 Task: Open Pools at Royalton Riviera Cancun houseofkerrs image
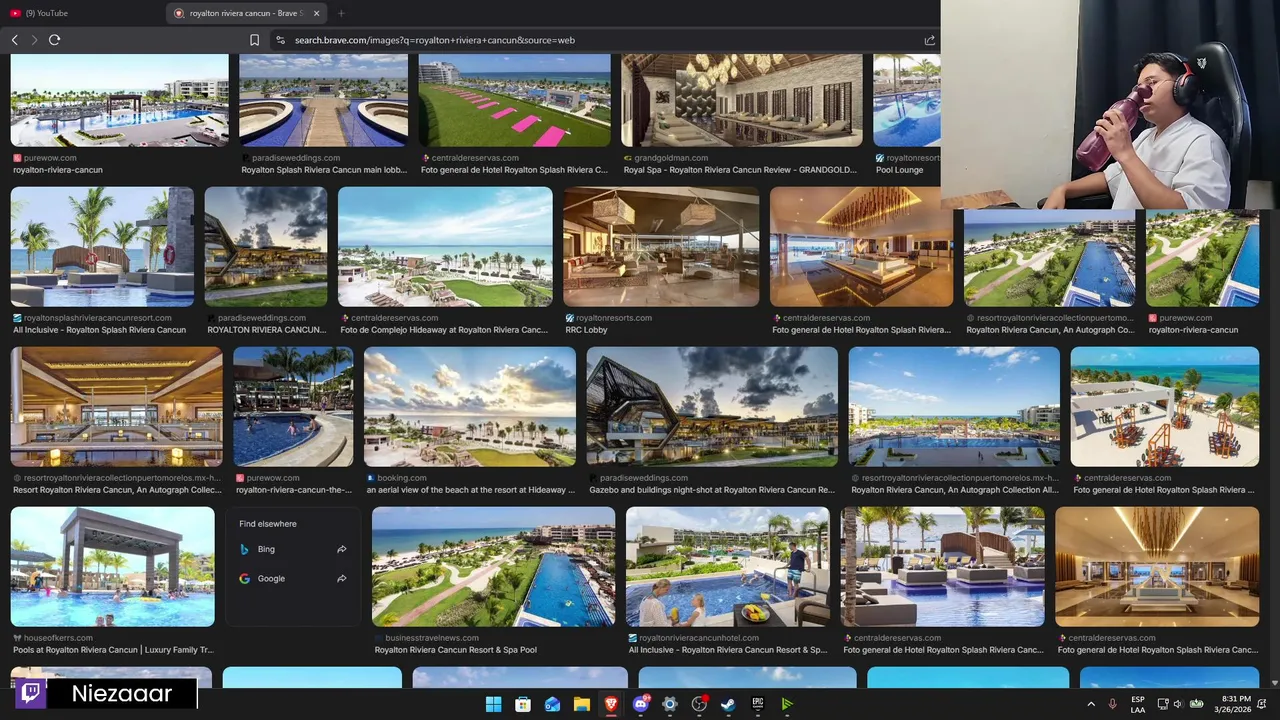(113, 567)
